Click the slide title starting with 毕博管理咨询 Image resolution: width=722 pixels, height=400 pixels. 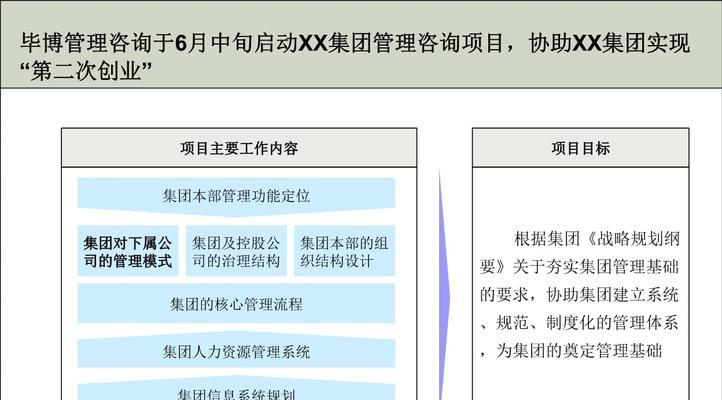(355, 56)
